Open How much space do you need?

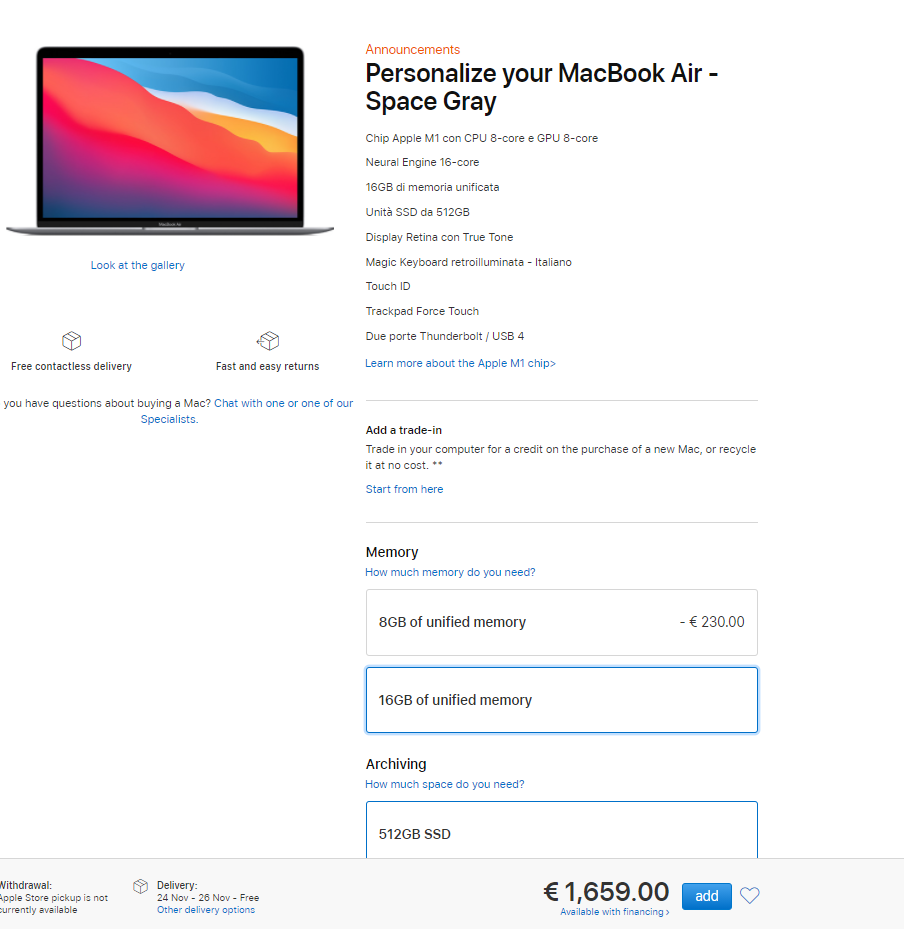click(445, 784)
